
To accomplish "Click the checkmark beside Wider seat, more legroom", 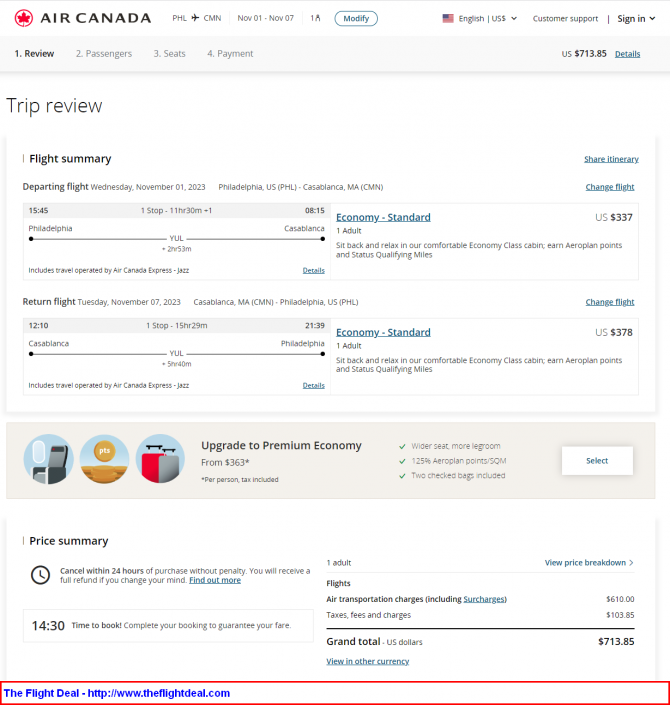I will click(x=402, y=446).
